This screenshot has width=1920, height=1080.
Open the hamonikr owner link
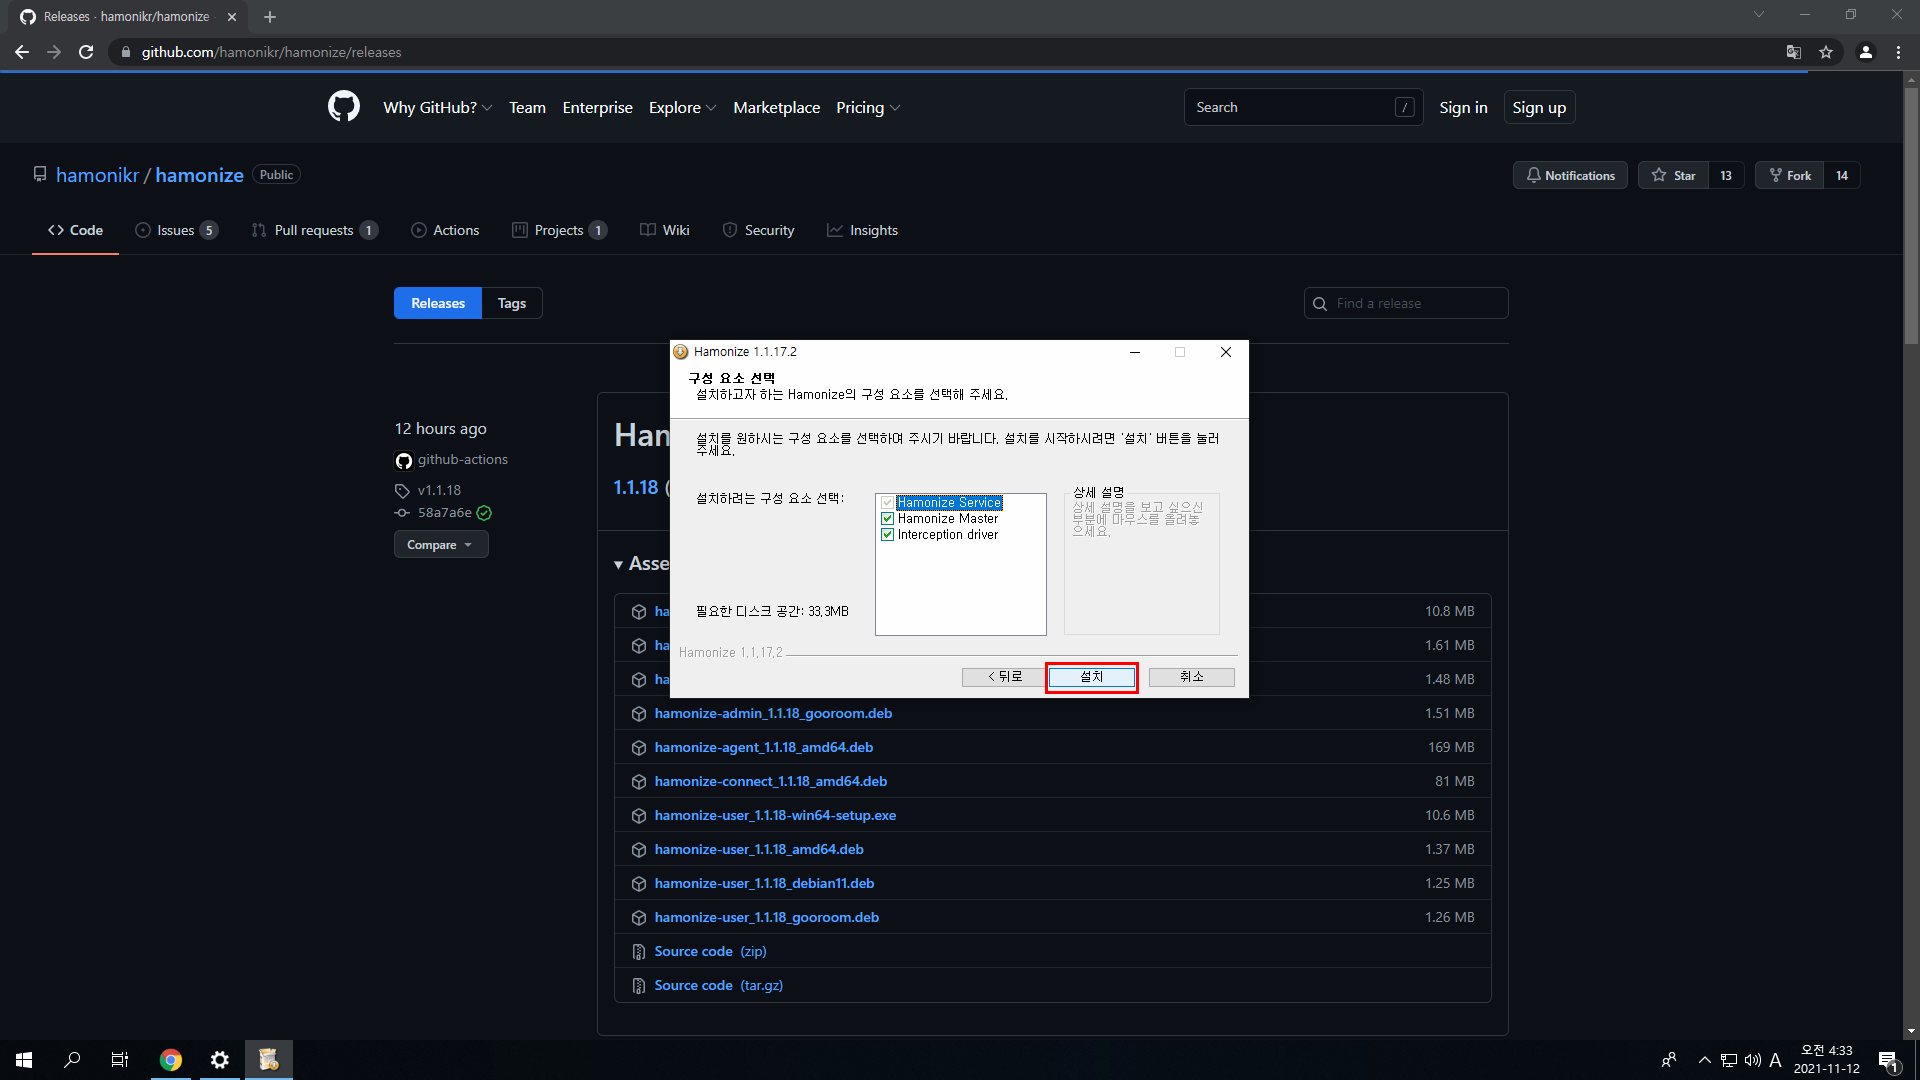point(97,175)
